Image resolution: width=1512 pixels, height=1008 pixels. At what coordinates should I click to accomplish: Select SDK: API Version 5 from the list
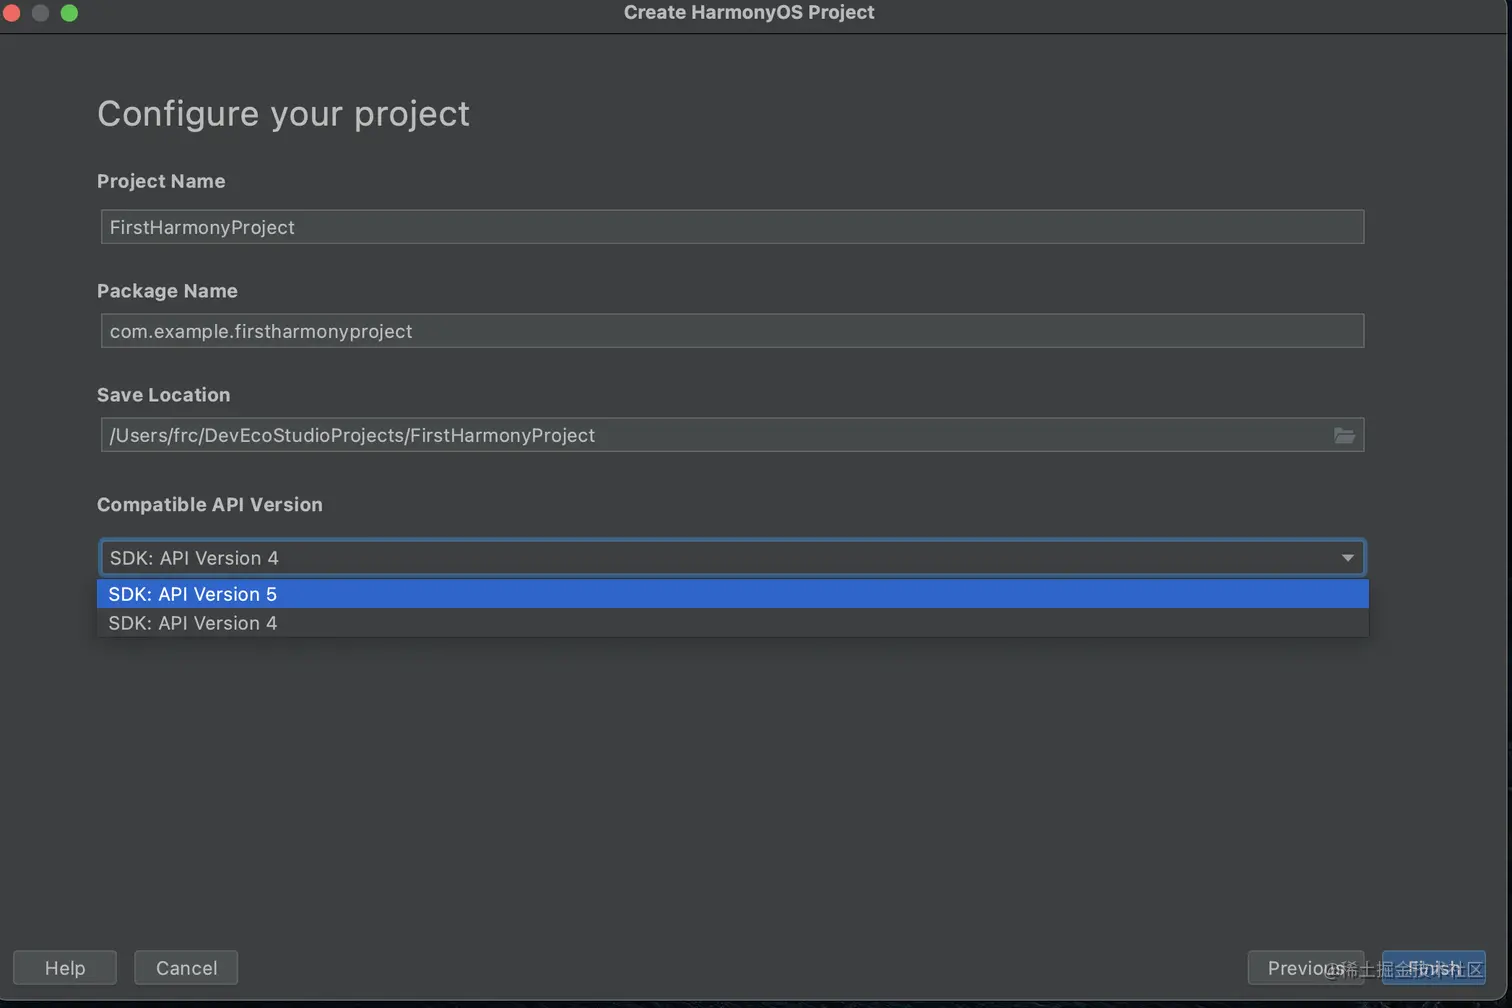click(x=732, y=594)
